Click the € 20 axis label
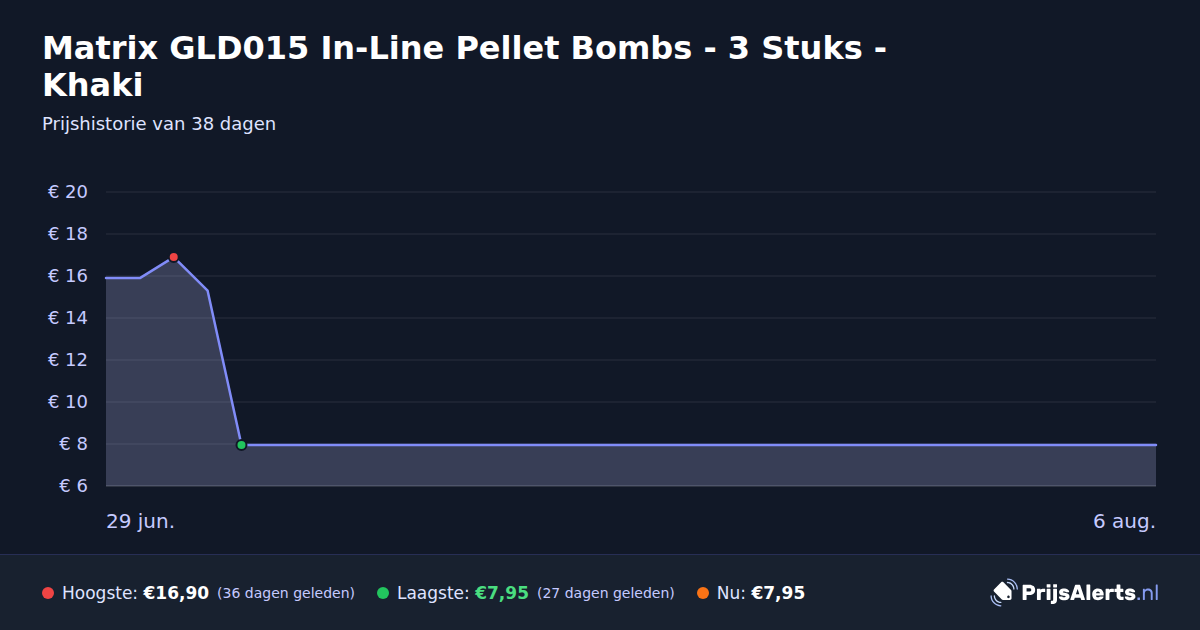Viewport: 1200px width, 630px height. pyautogui.click(x=68, y=192)
